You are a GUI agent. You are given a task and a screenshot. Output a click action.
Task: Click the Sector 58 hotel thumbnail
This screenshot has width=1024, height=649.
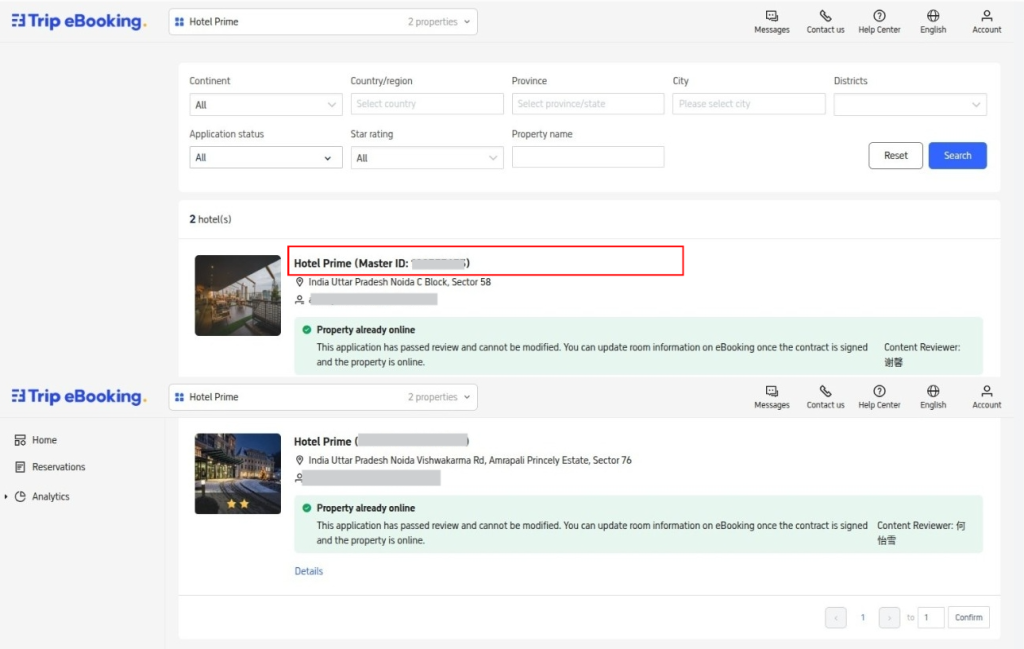tap(237, 295)
